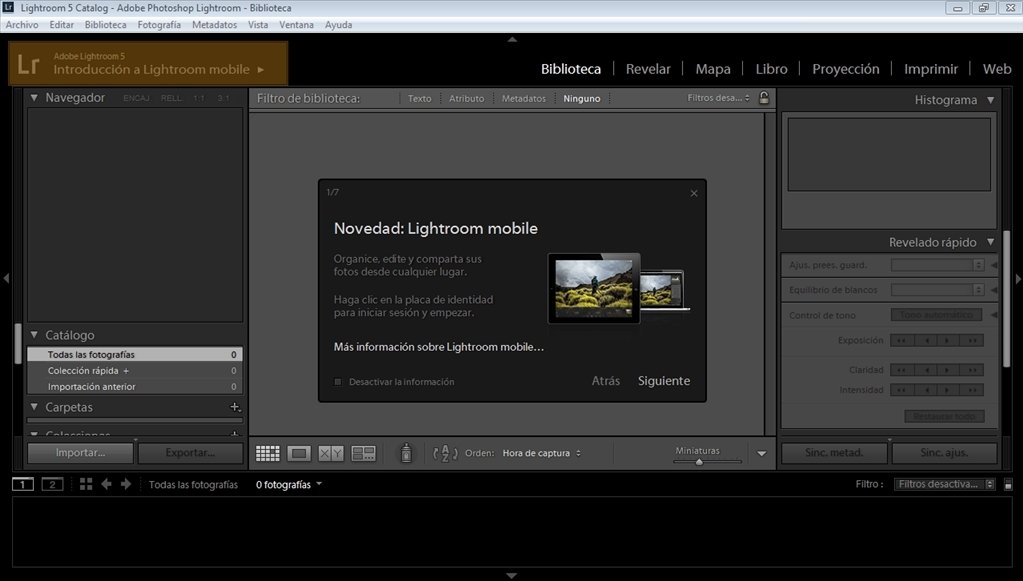This screenshot has width=1023, height=581.
Task: Switch to Revelar module
Action: (x=648, y=69)
